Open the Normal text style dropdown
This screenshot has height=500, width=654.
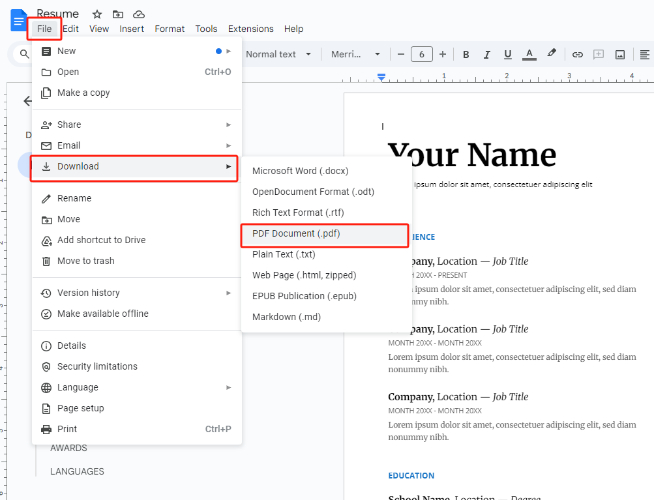coord(278,54)
